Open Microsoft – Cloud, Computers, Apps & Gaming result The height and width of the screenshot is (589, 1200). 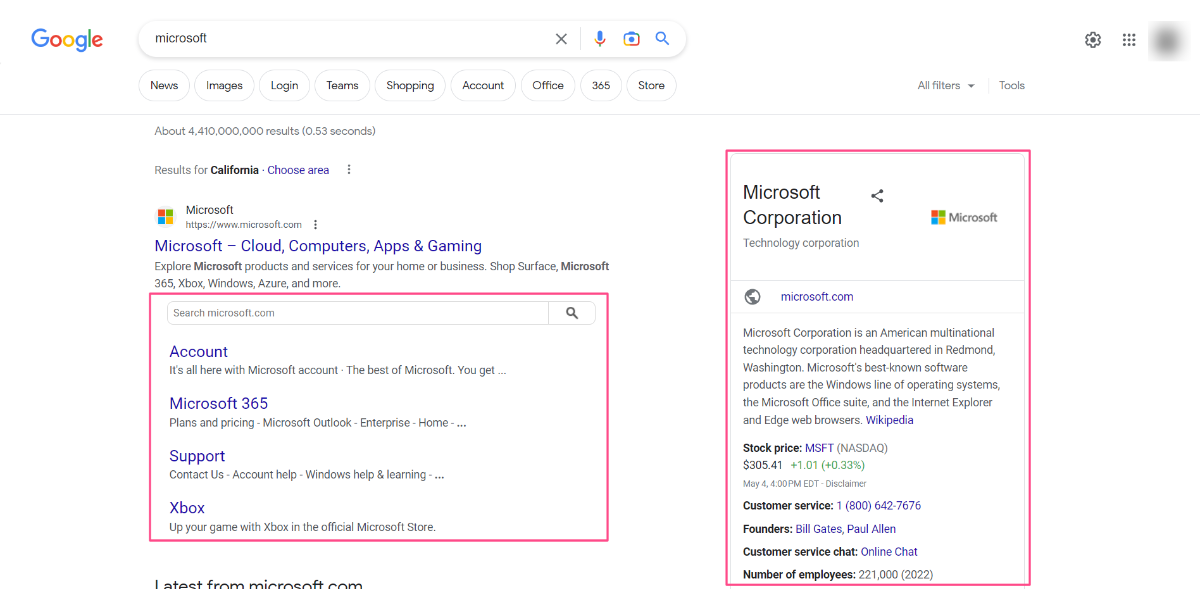(x=318, y=246)
